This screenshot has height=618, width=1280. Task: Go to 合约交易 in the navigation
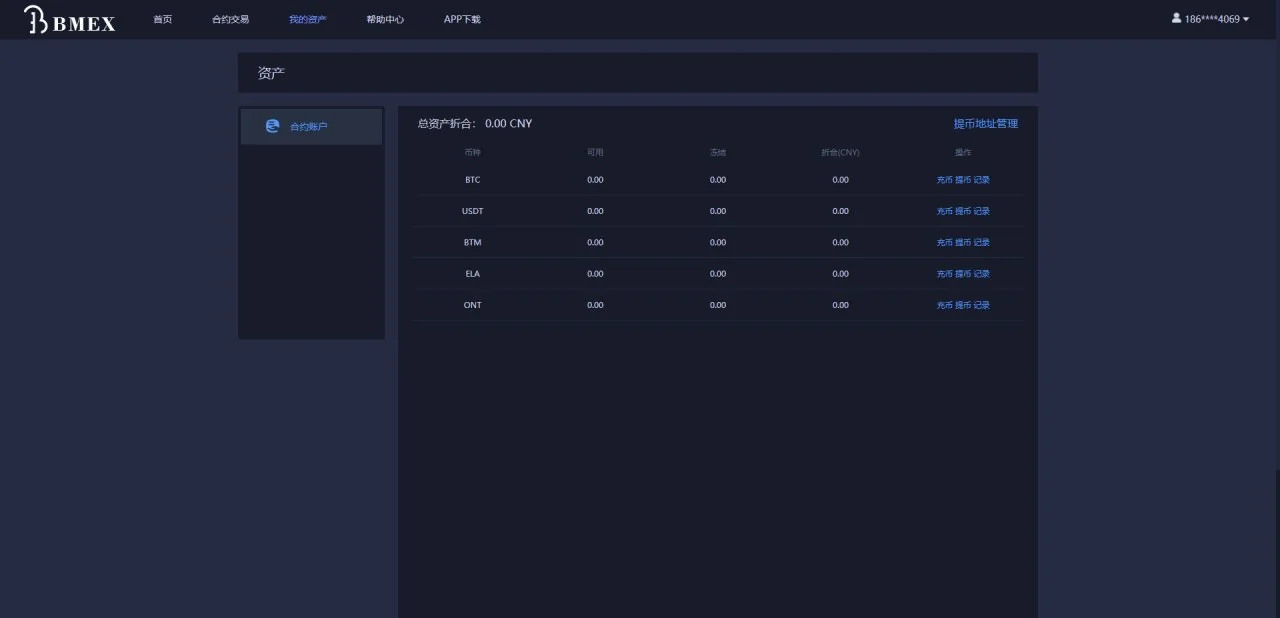(x=230, y=19)
